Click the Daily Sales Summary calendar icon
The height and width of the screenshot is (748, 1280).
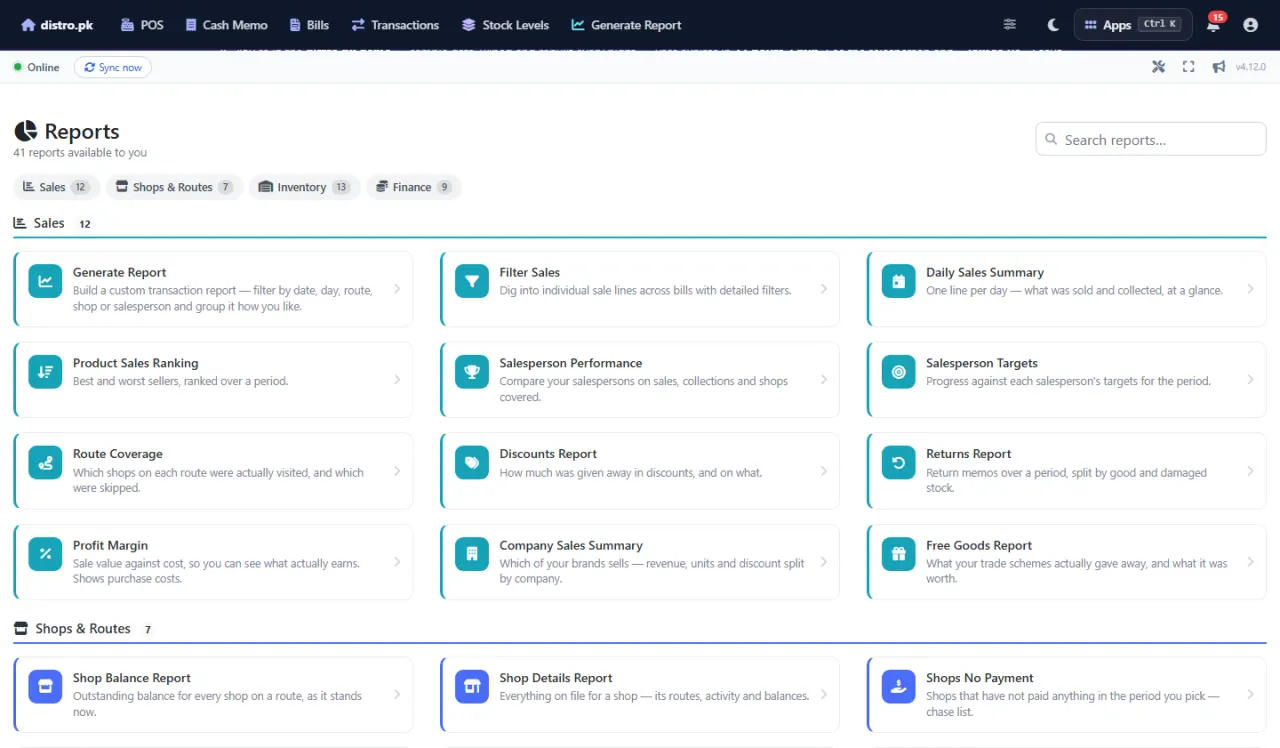899,281
